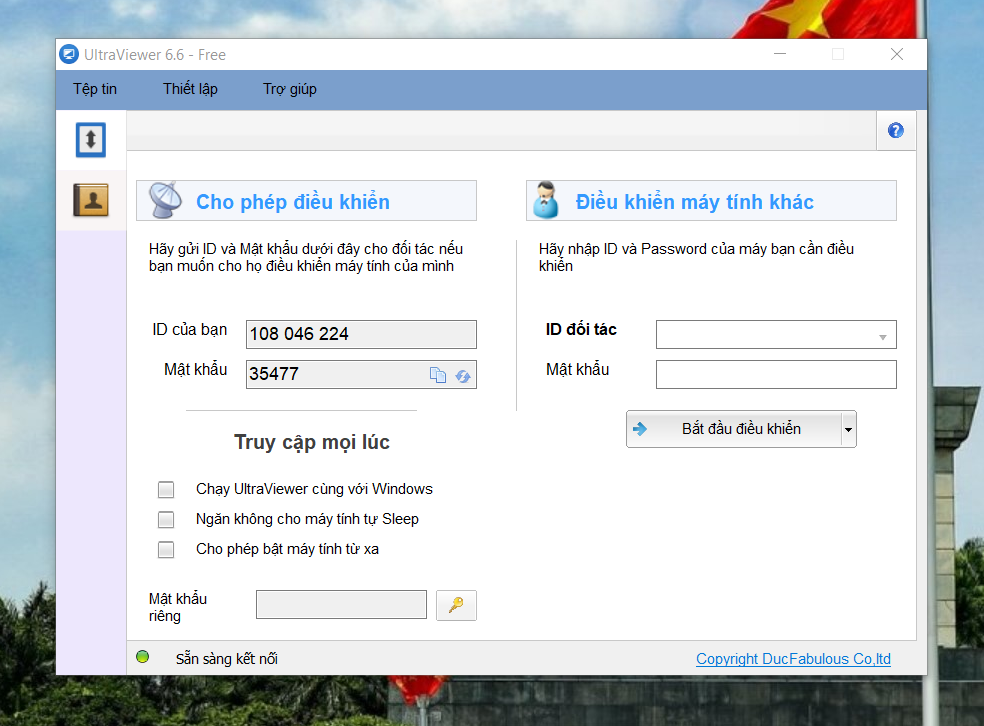
Task: Open the remote control tab icon in sidebar
Action: click(91, 139)
